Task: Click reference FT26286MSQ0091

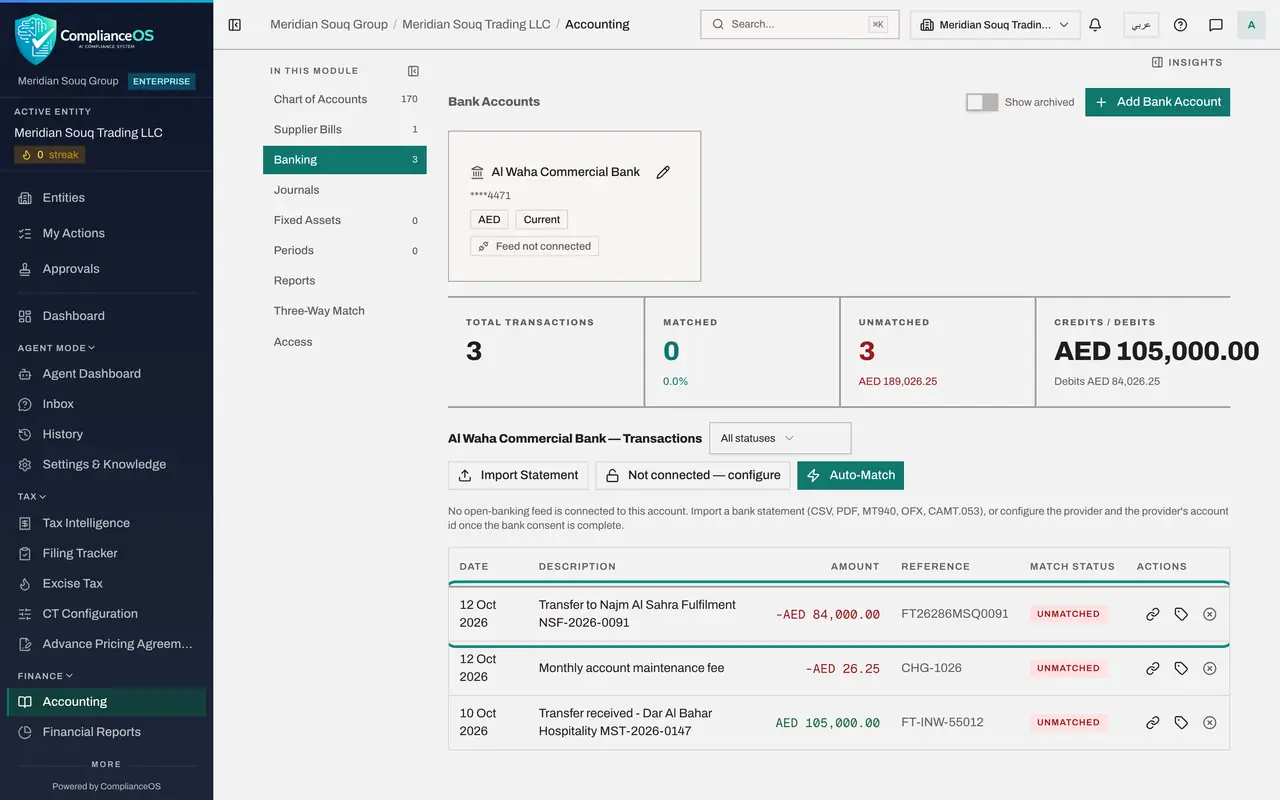Action: [x=955, y=614]
